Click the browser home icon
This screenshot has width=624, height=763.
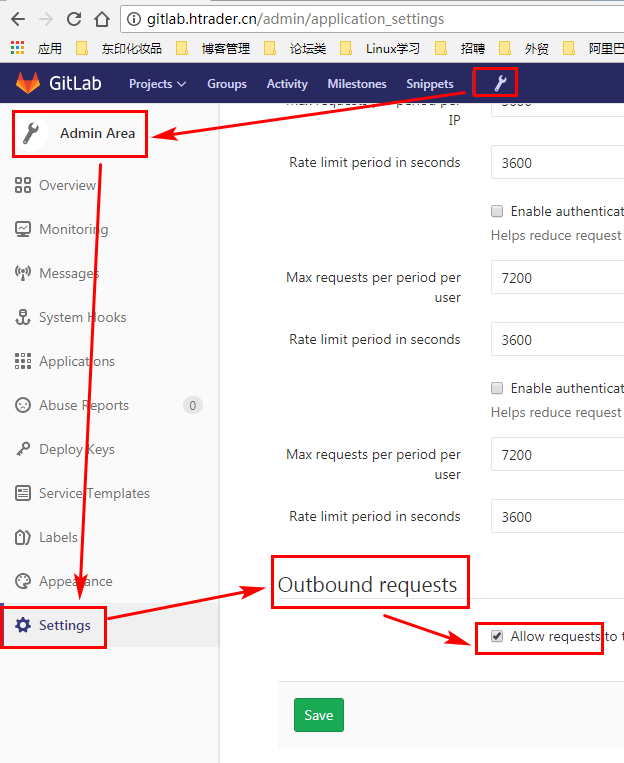(101, 19)
